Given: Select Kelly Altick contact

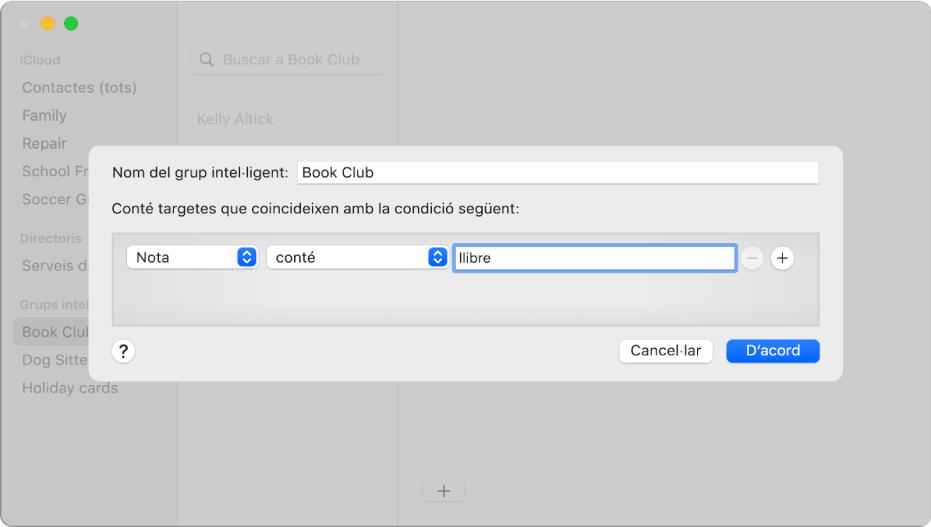Looking at the screenshot, I should coord(235,119).
